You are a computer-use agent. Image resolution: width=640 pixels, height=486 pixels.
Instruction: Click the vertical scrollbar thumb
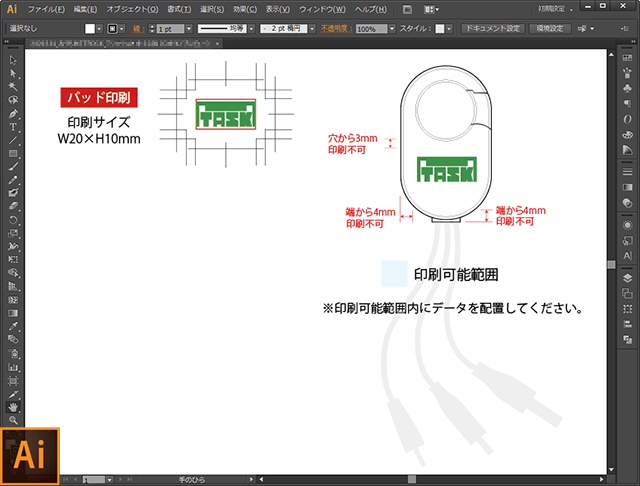(611, 264)
